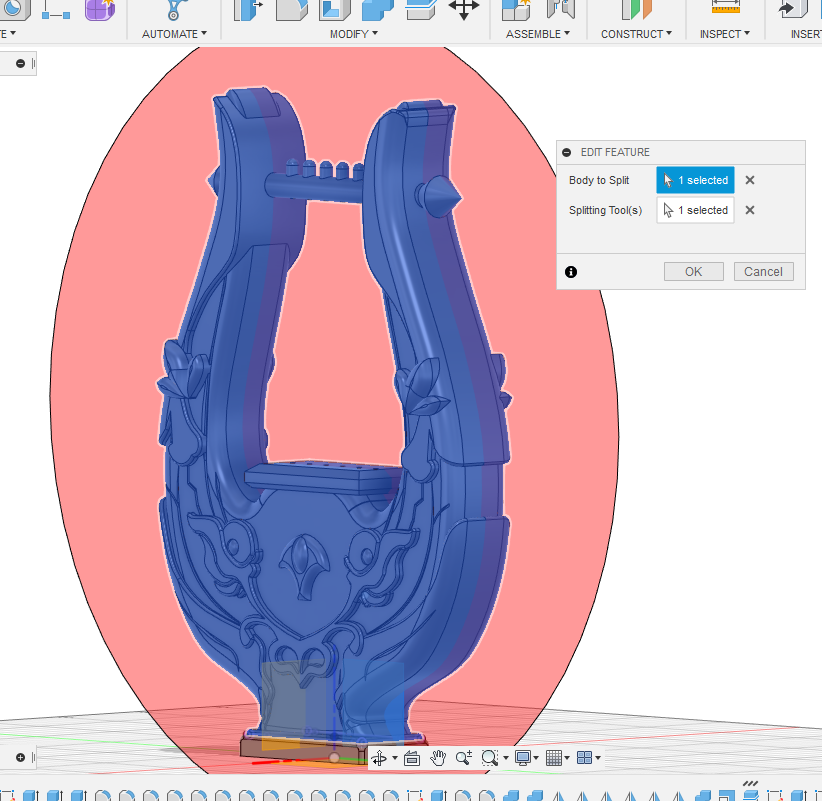Activate the Splitting Tool(s) selection button
Viewport: 822px width, 801px height.
tap(695, 210)
